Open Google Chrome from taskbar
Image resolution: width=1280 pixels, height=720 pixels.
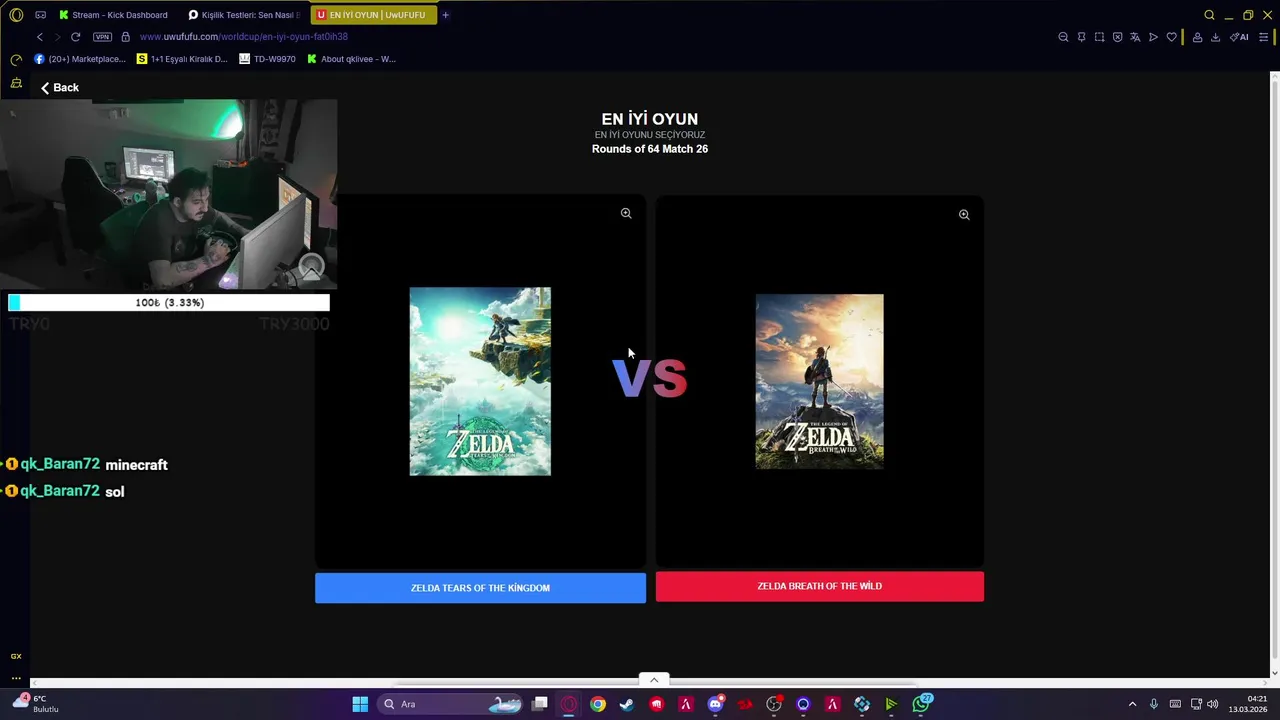[598, 704]
